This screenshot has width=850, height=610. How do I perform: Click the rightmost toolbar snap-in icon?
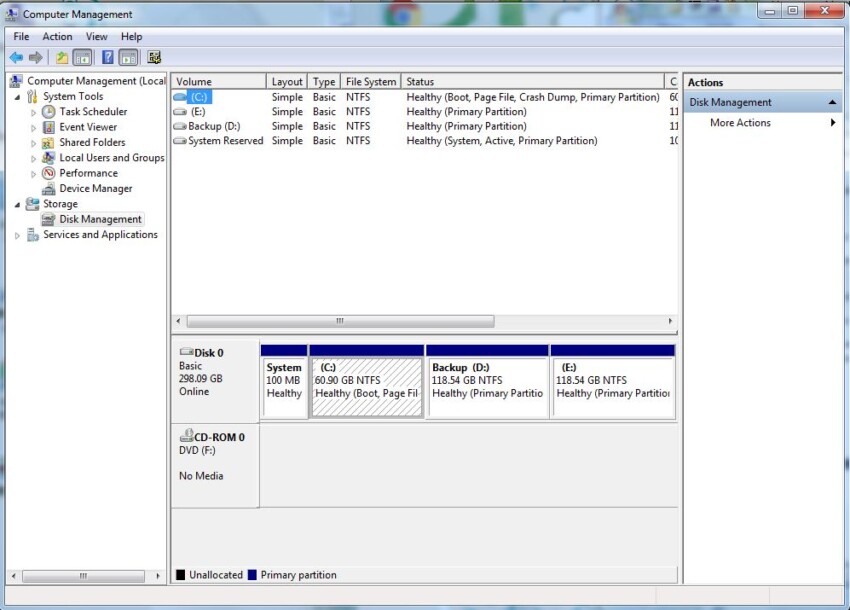pos(152,57)
